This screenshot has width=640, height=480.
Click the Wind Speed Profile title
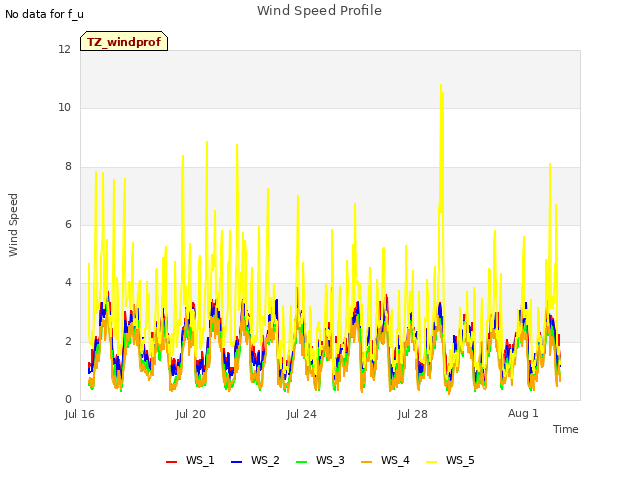(319, 11)
